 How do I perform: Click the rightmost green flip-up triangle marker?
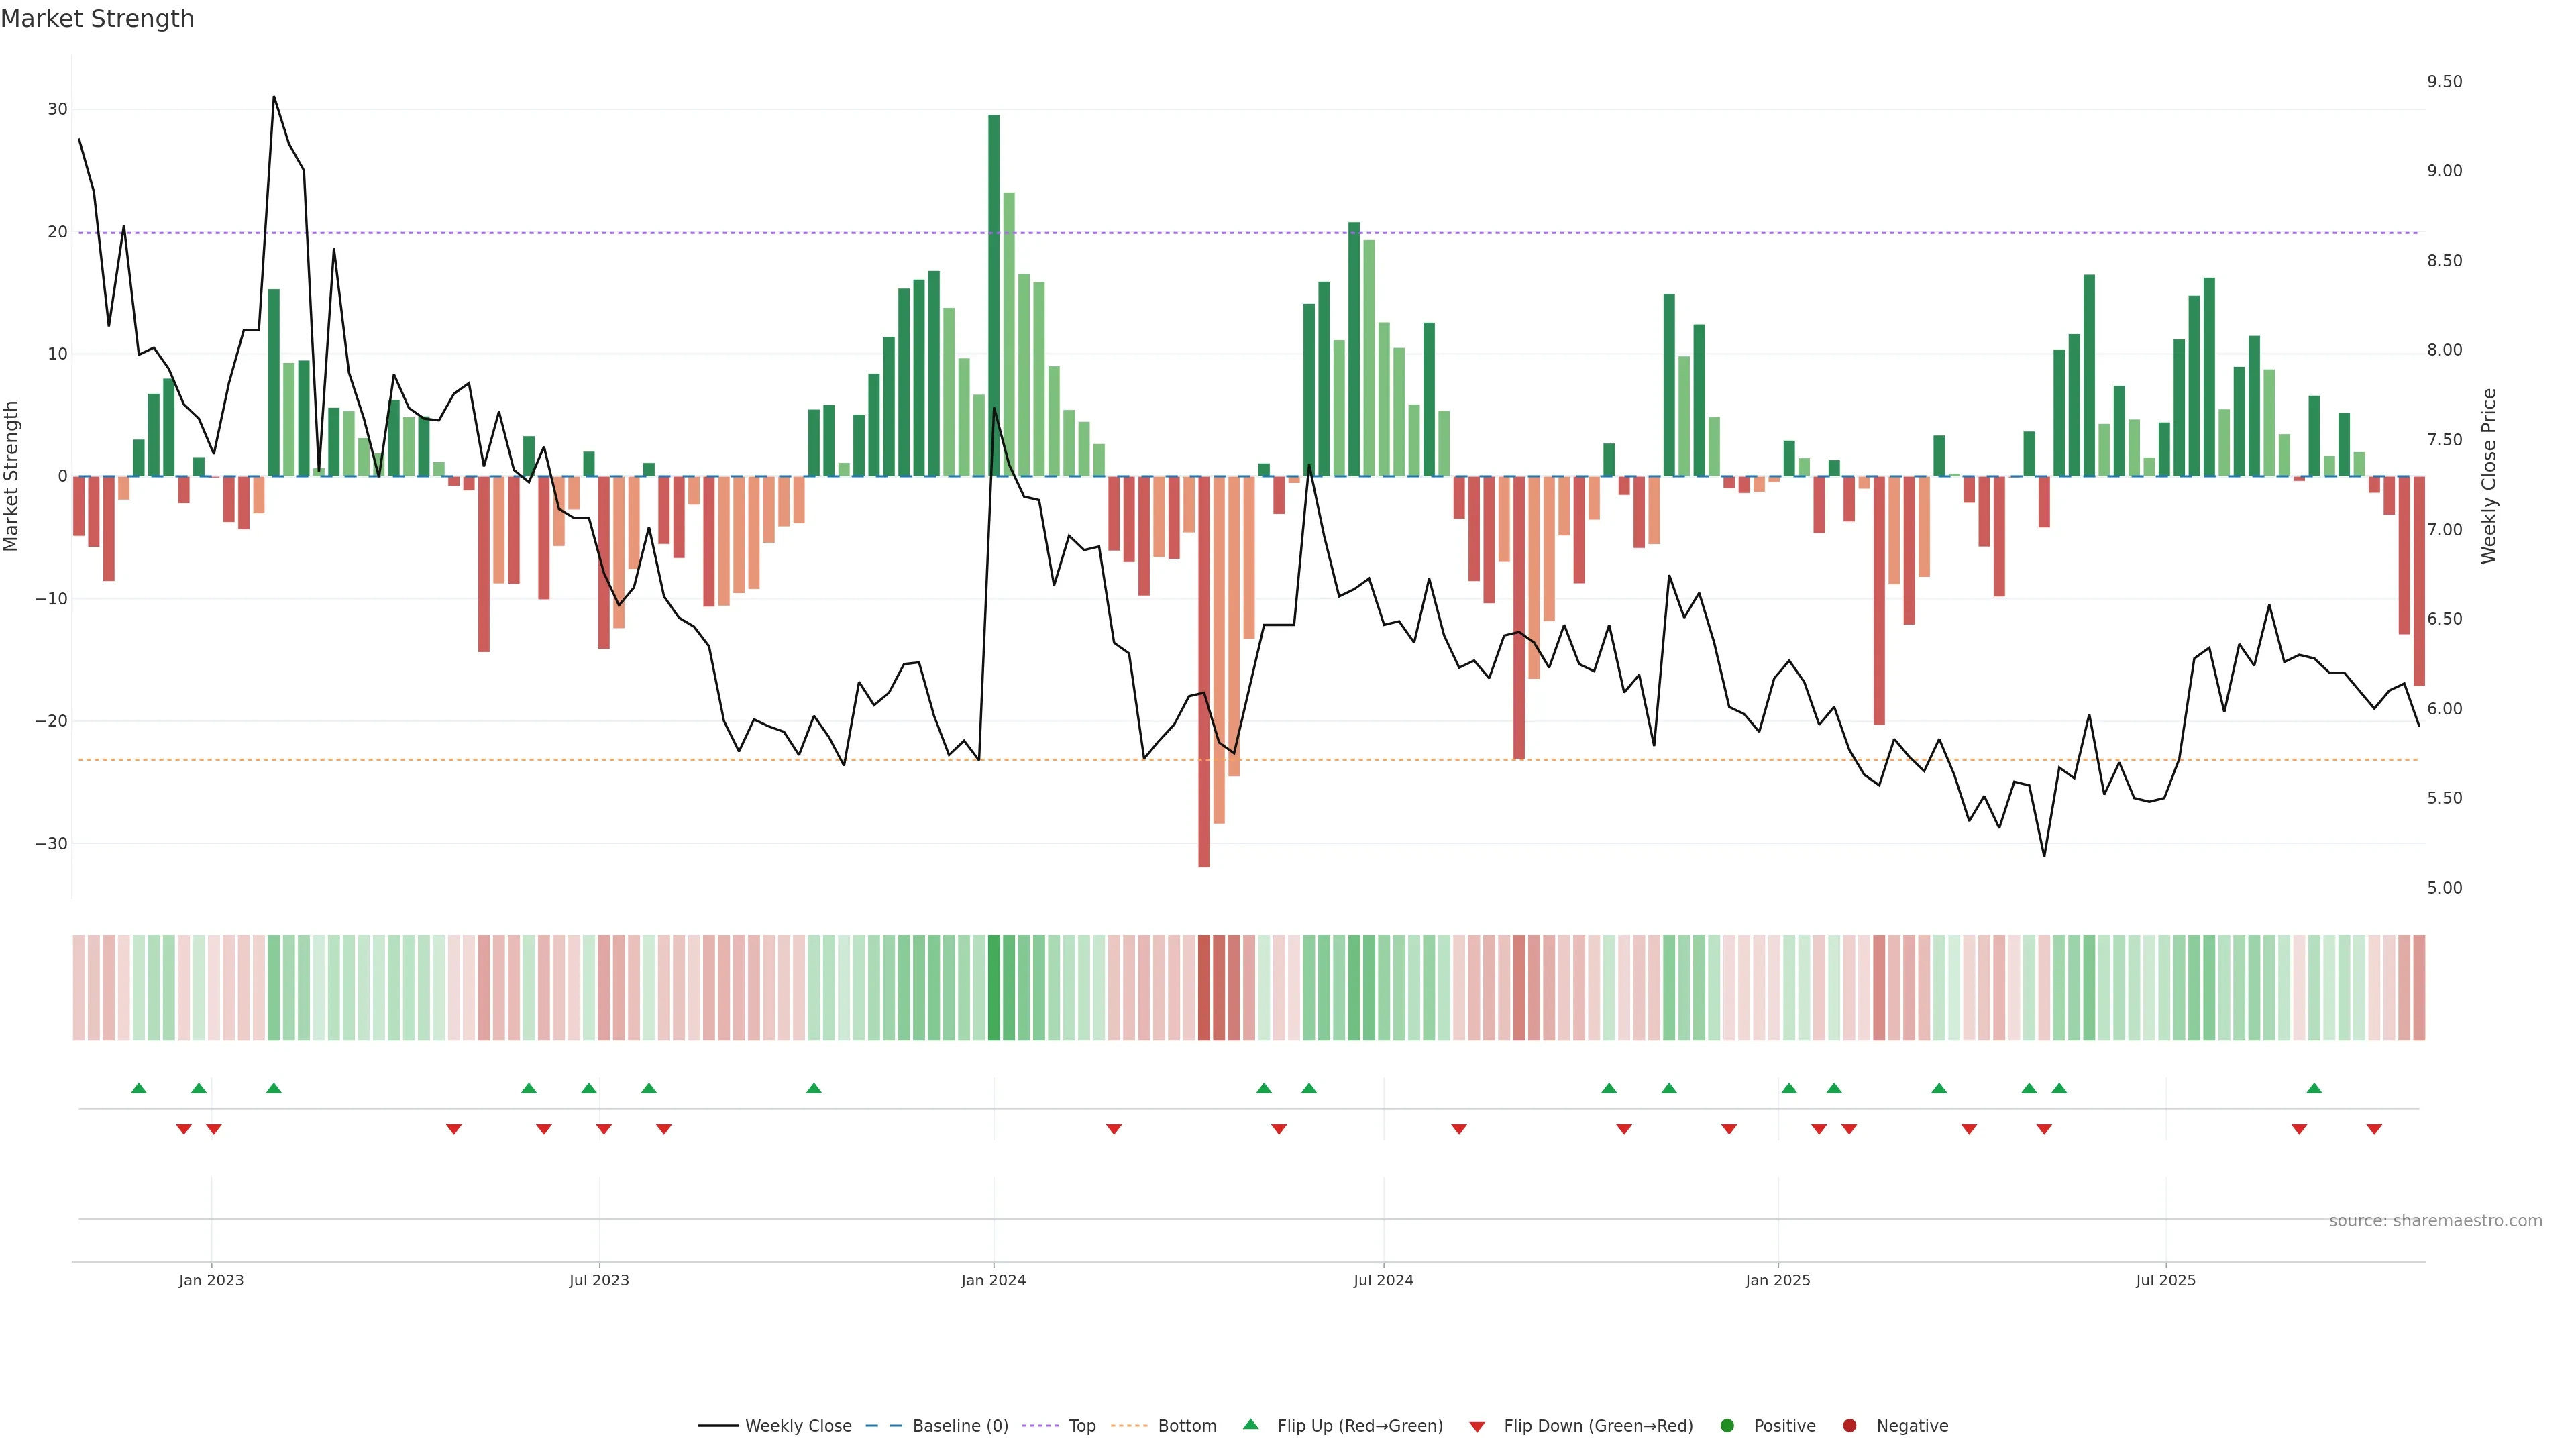2314,1088
